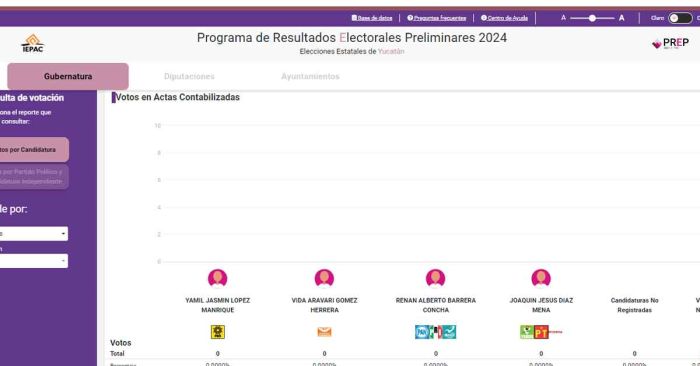Viewport: 700px width, 366px height.
Task: Click Renan Alberto Barrera Concha's avatar icon
Action: point(435,279)
